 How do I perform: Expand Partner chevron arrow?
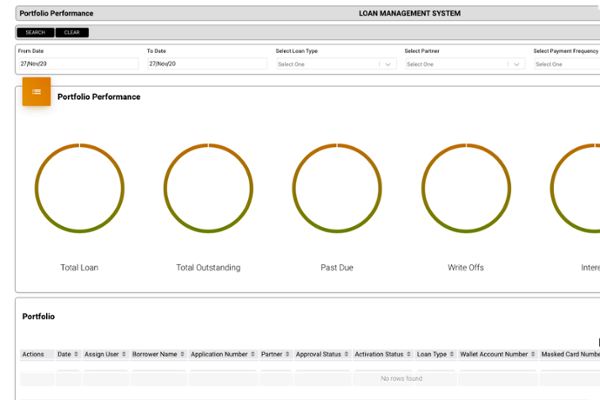pos(516,64)
